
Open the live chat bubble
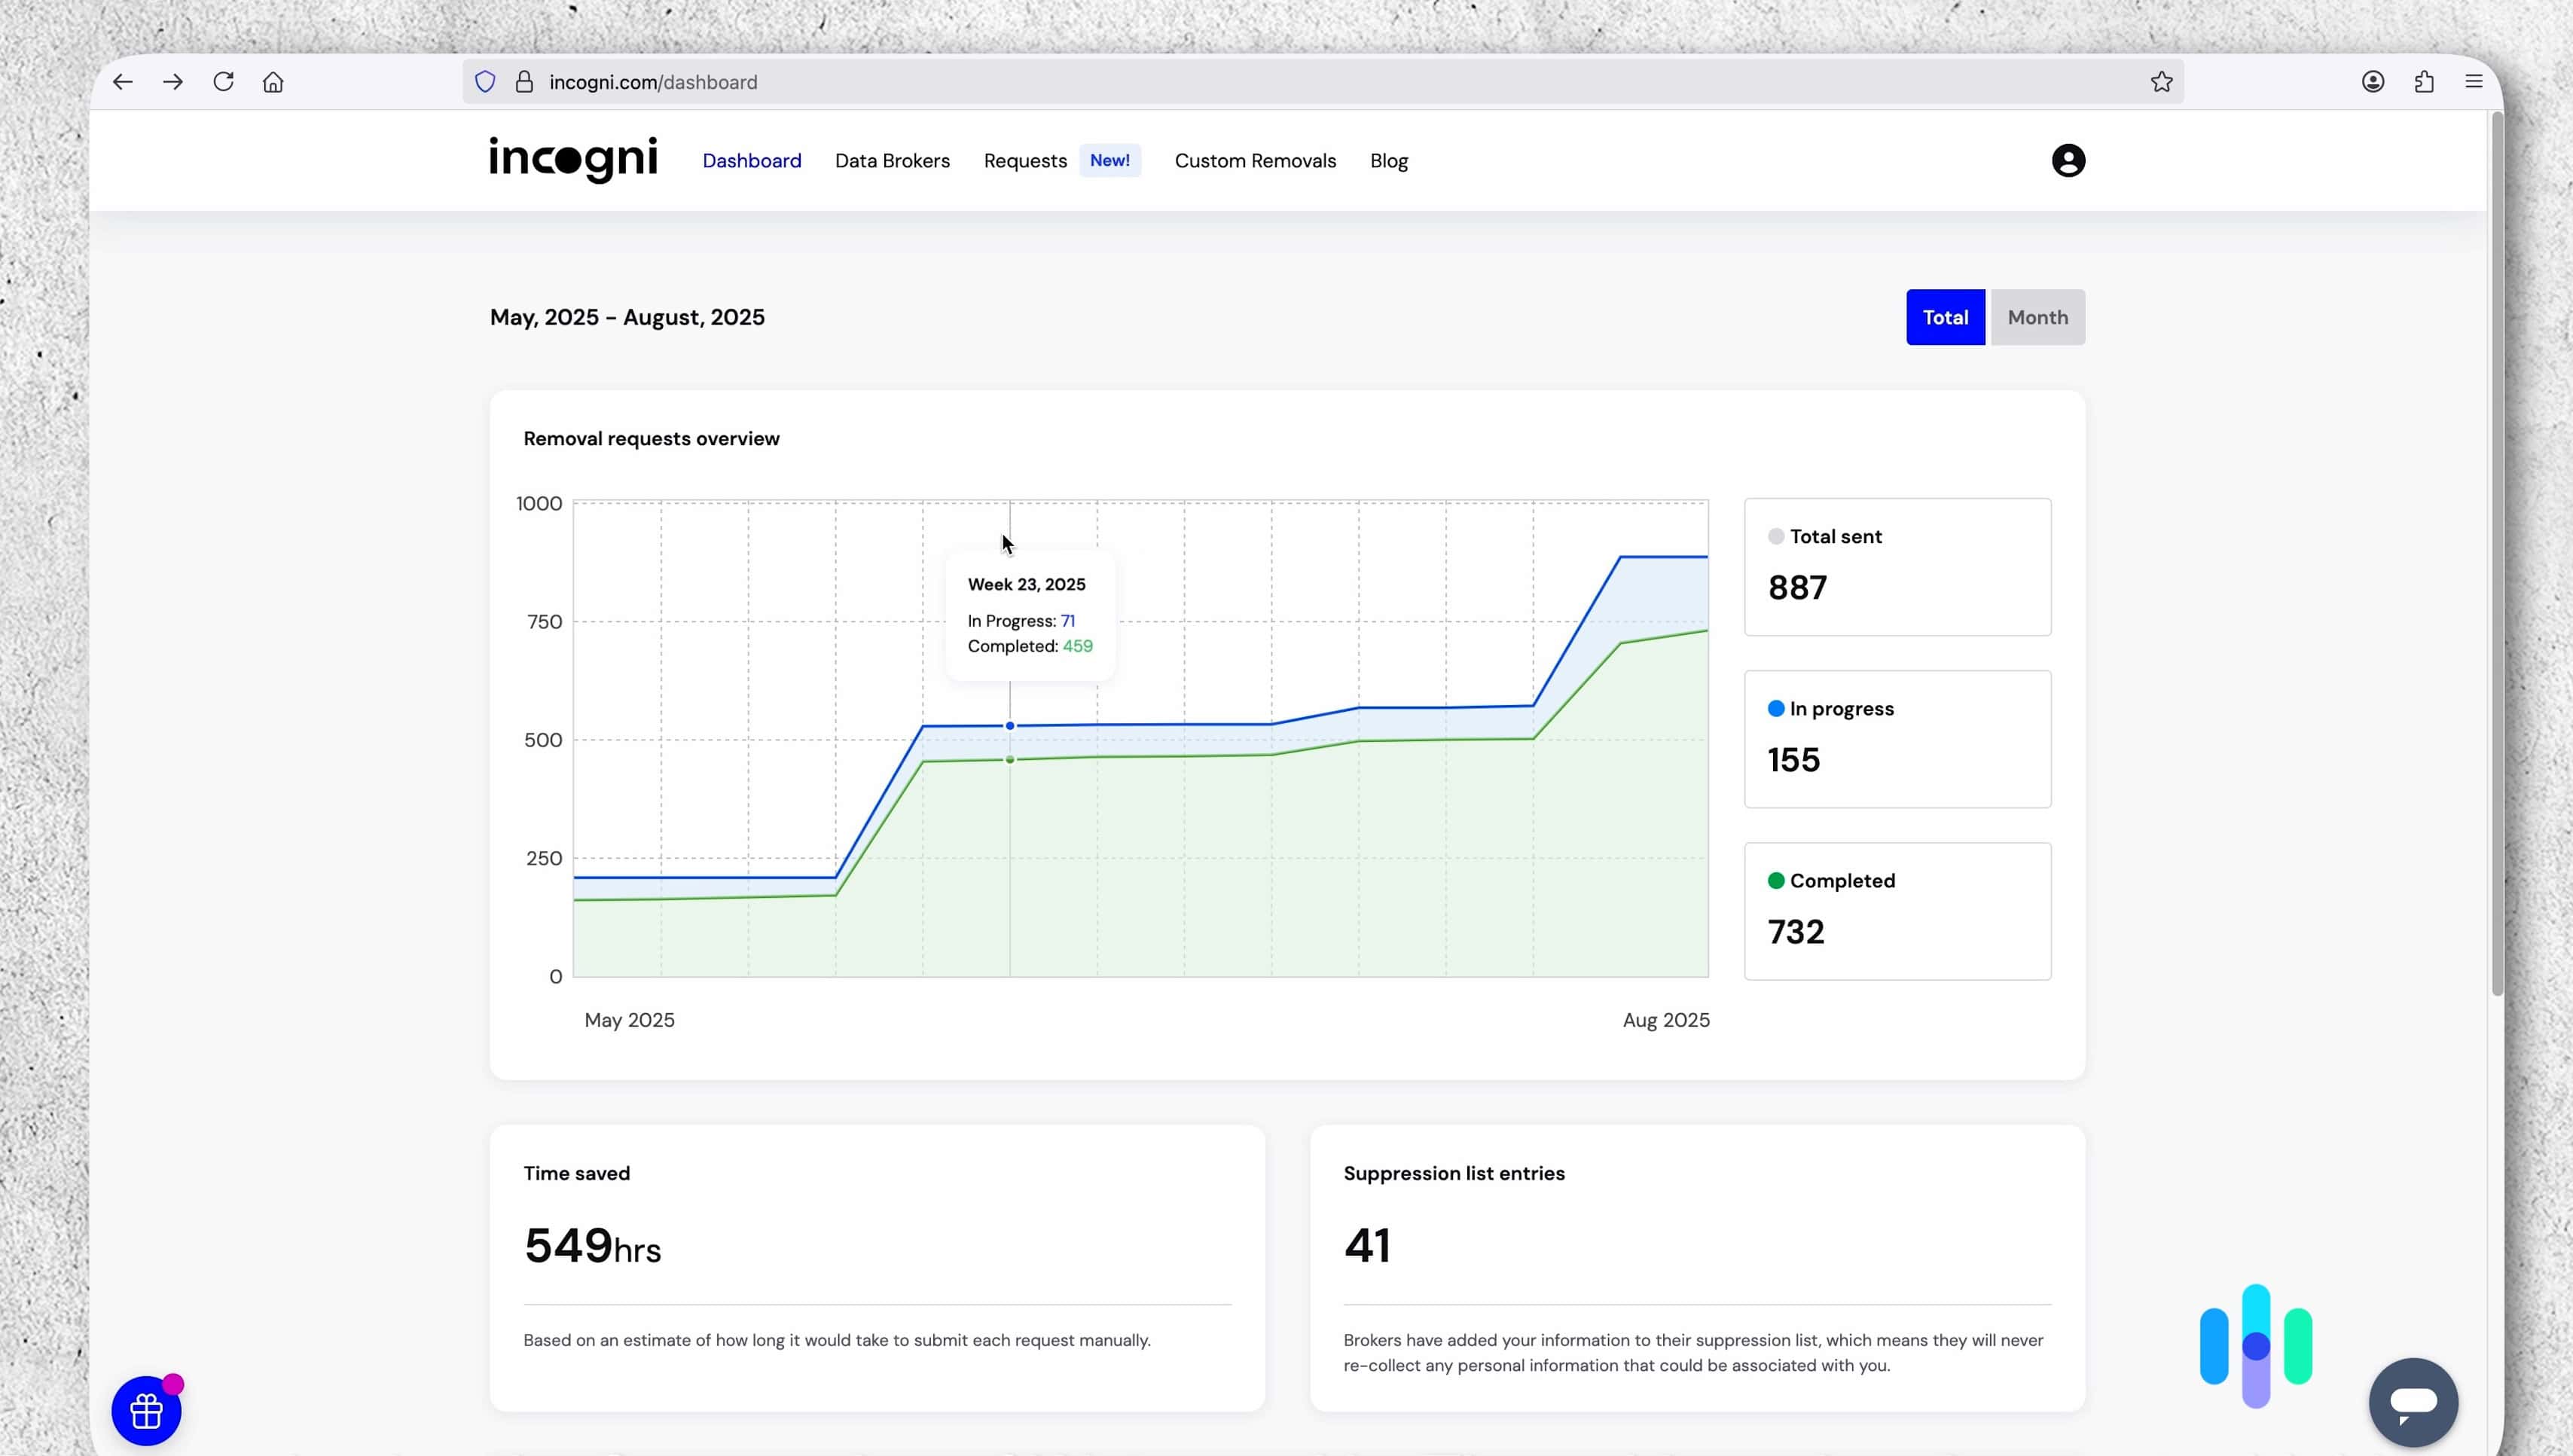[x=2413, y=1402]
